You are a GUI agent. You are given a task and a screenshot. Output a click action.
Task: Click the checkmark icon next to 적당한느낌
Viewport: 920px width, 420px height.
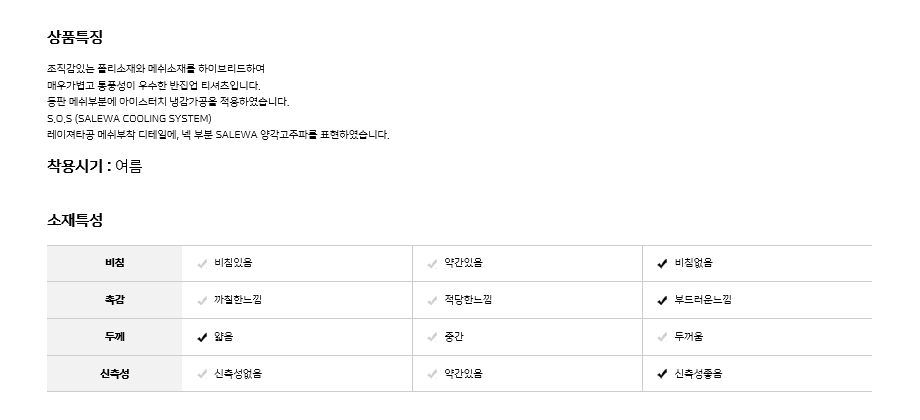[432, 300]
